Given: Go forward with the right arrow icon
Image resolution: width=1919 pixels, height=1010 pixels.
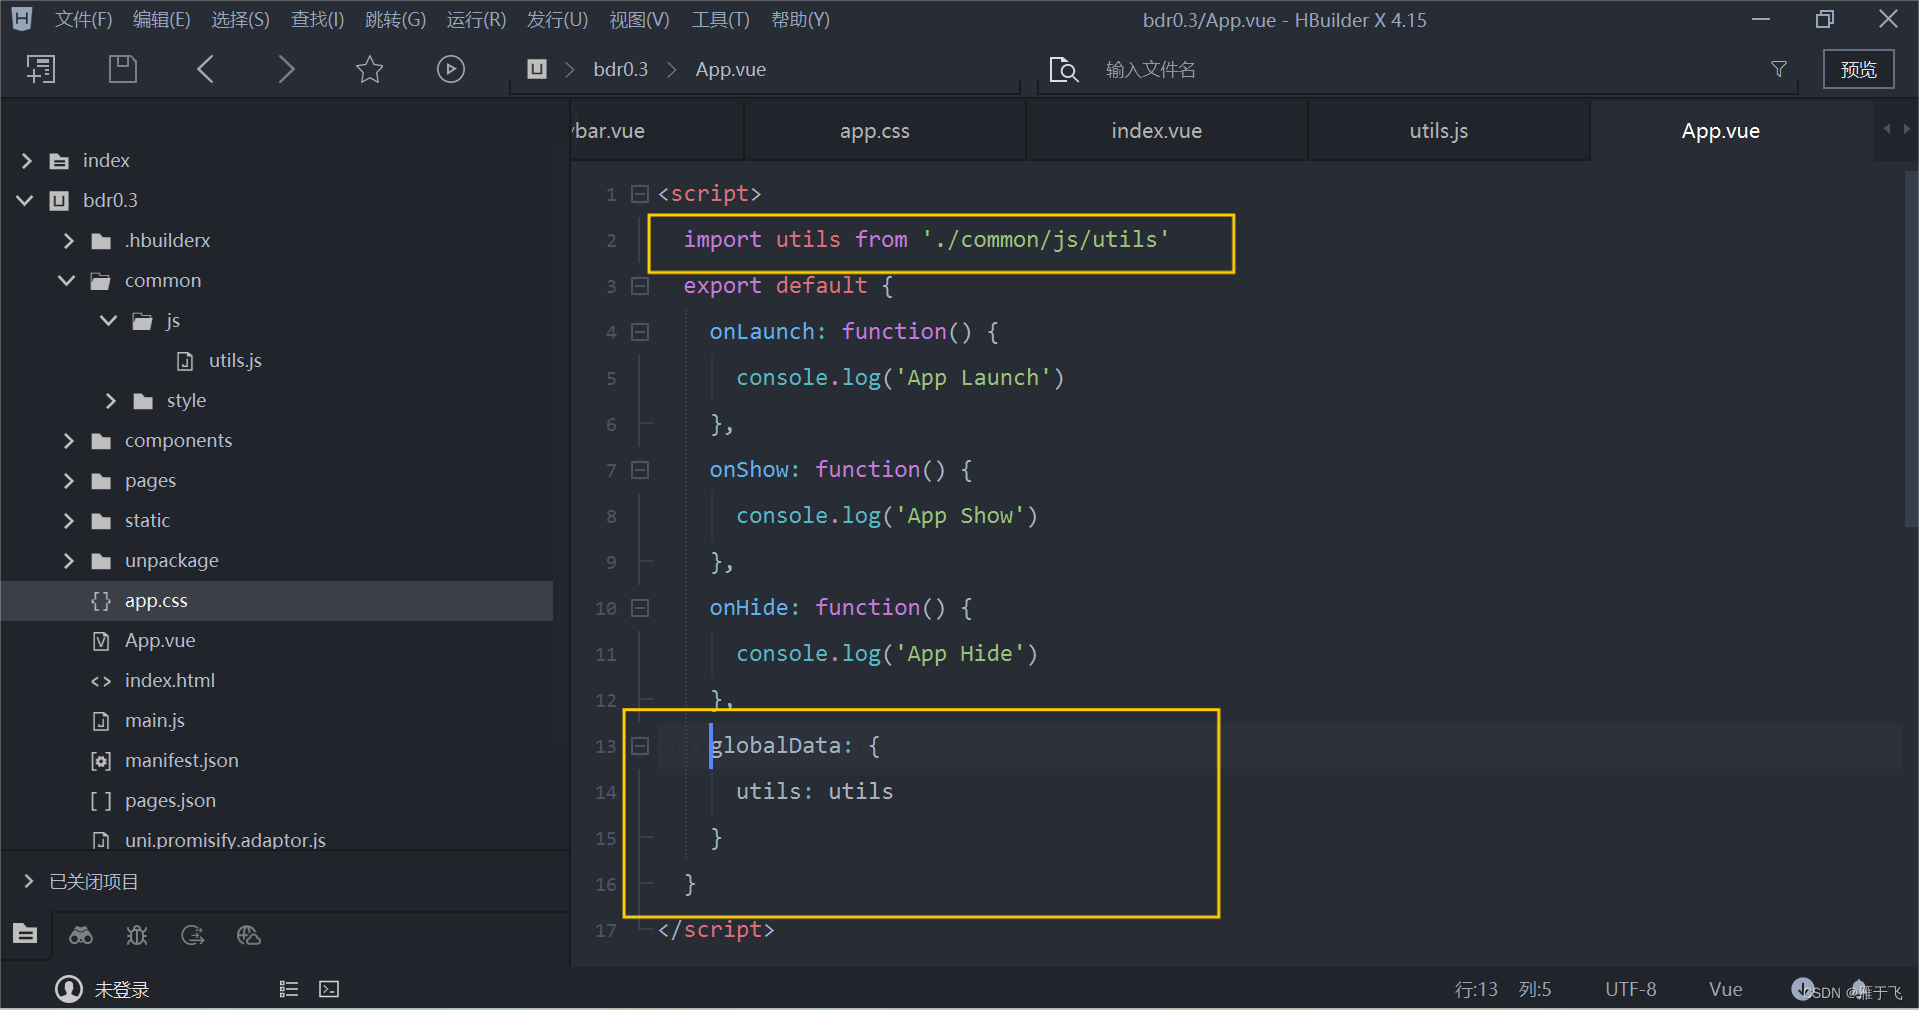Looking at the screenshot, I should click(x=286, y=69).
